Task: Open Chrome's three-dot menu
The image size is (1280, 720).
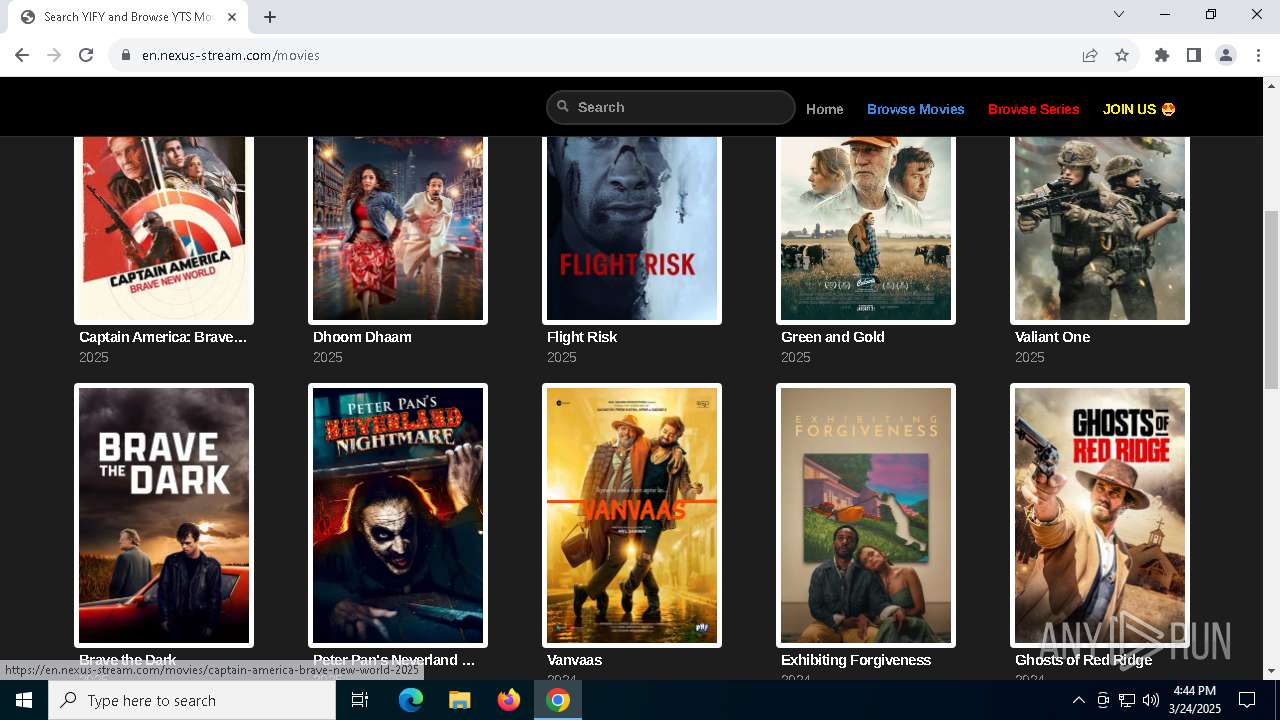Action: coord(1258,55)
